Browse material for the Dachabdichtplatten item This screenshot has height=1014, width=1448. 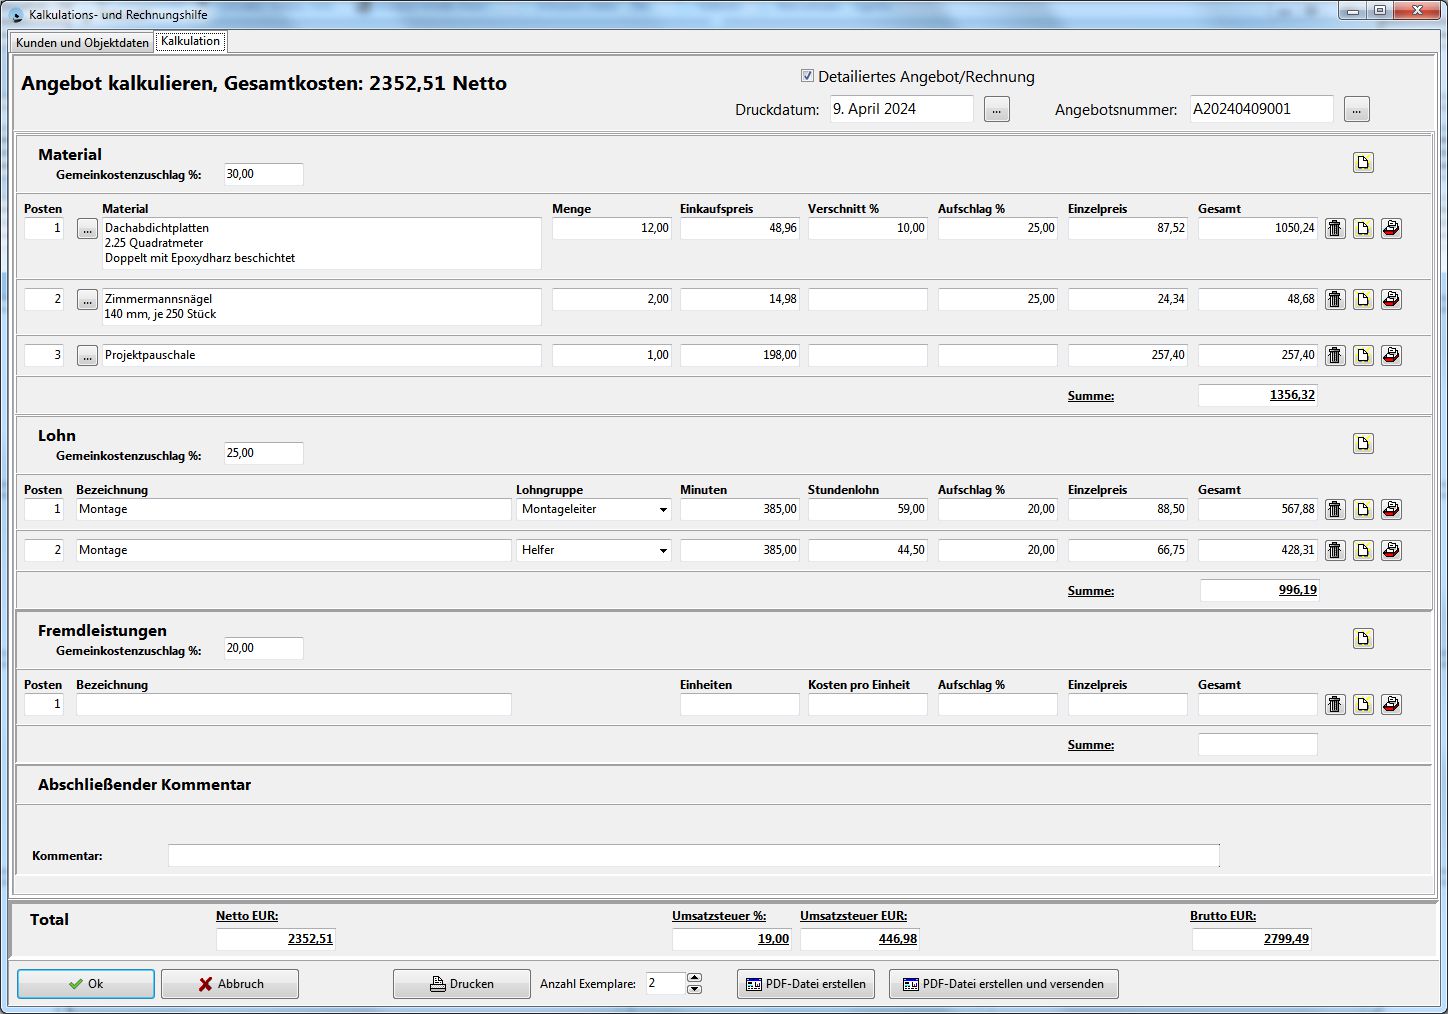tap(88, 229)
